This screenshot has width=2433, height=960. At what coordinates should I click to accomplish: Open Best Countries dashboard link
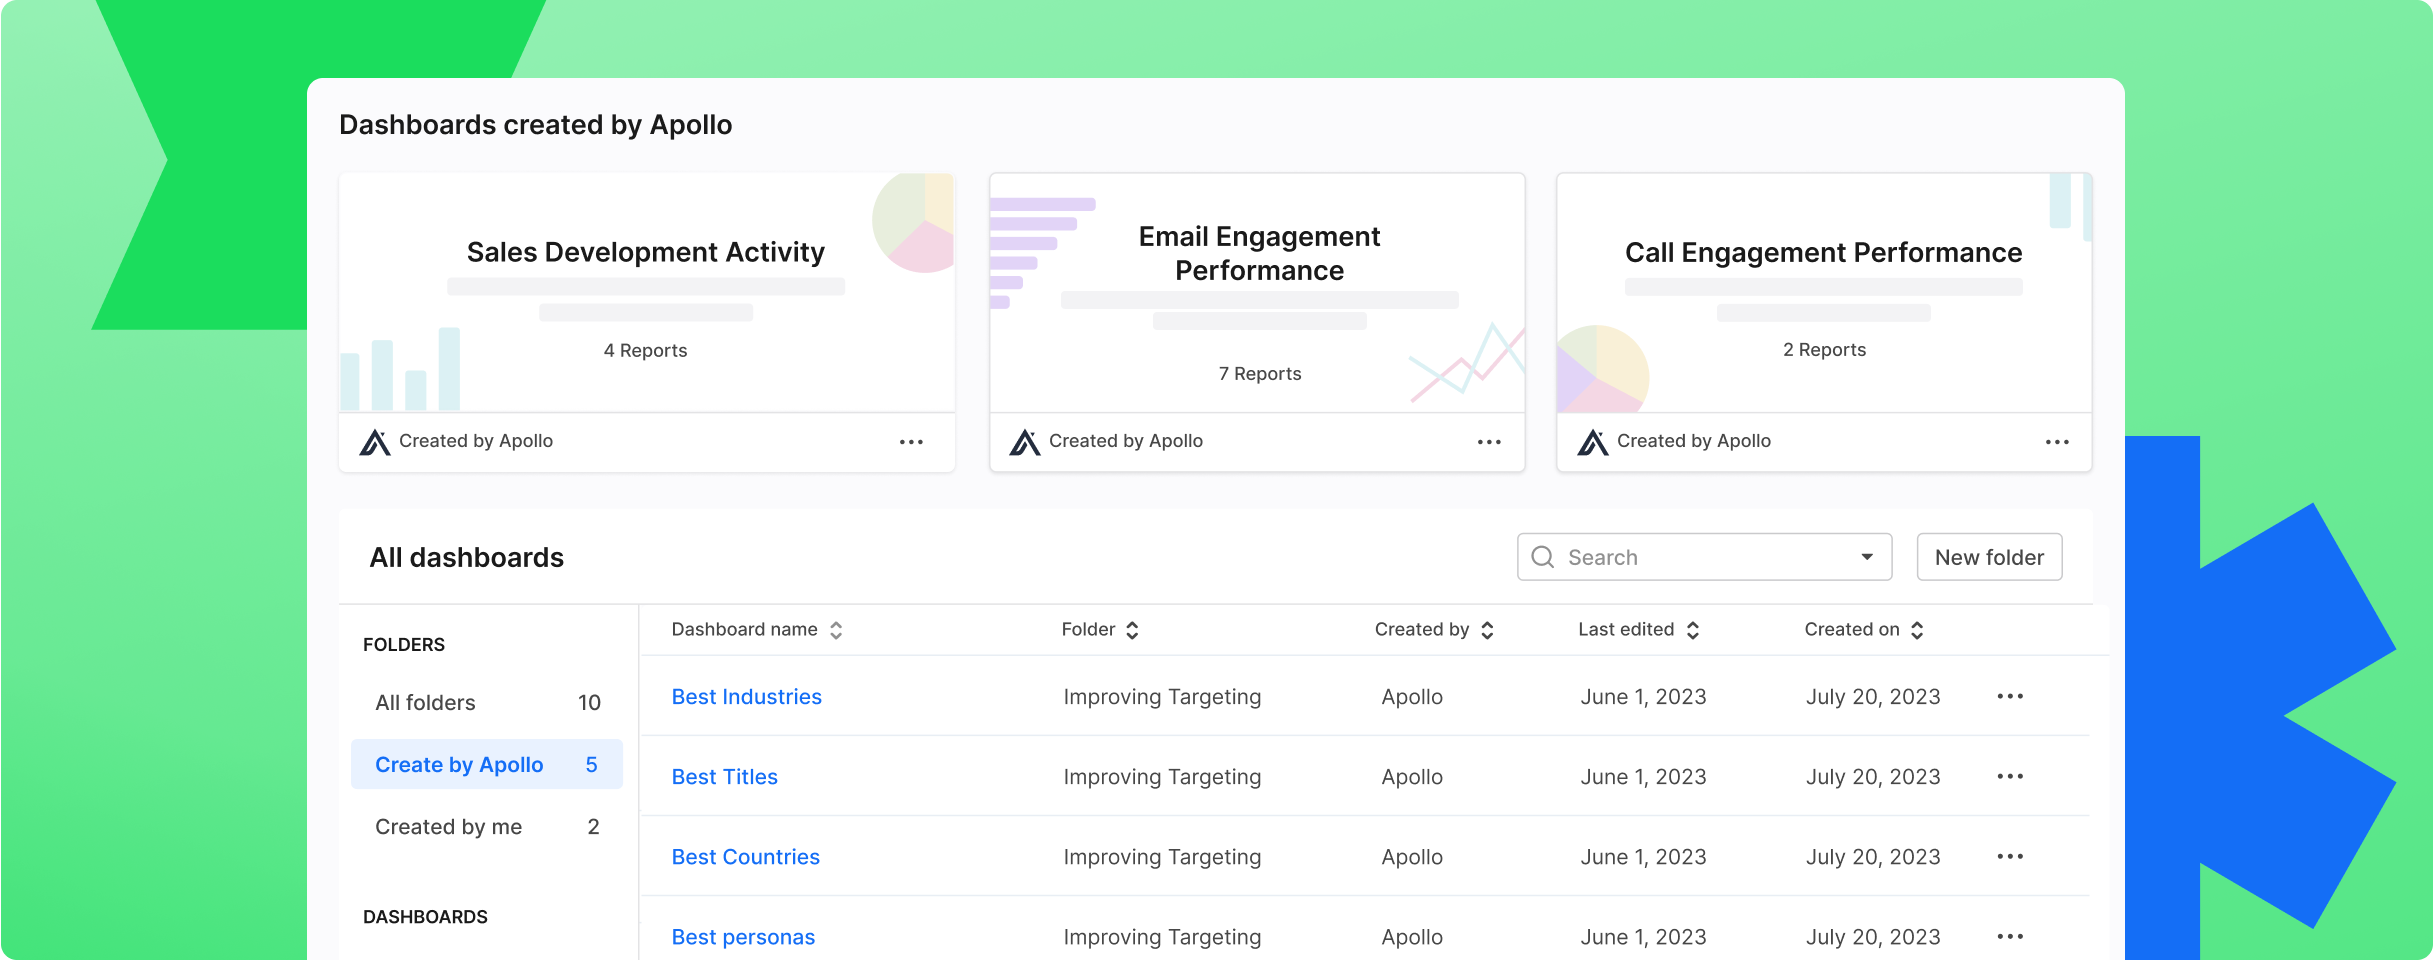pos(745,857)
